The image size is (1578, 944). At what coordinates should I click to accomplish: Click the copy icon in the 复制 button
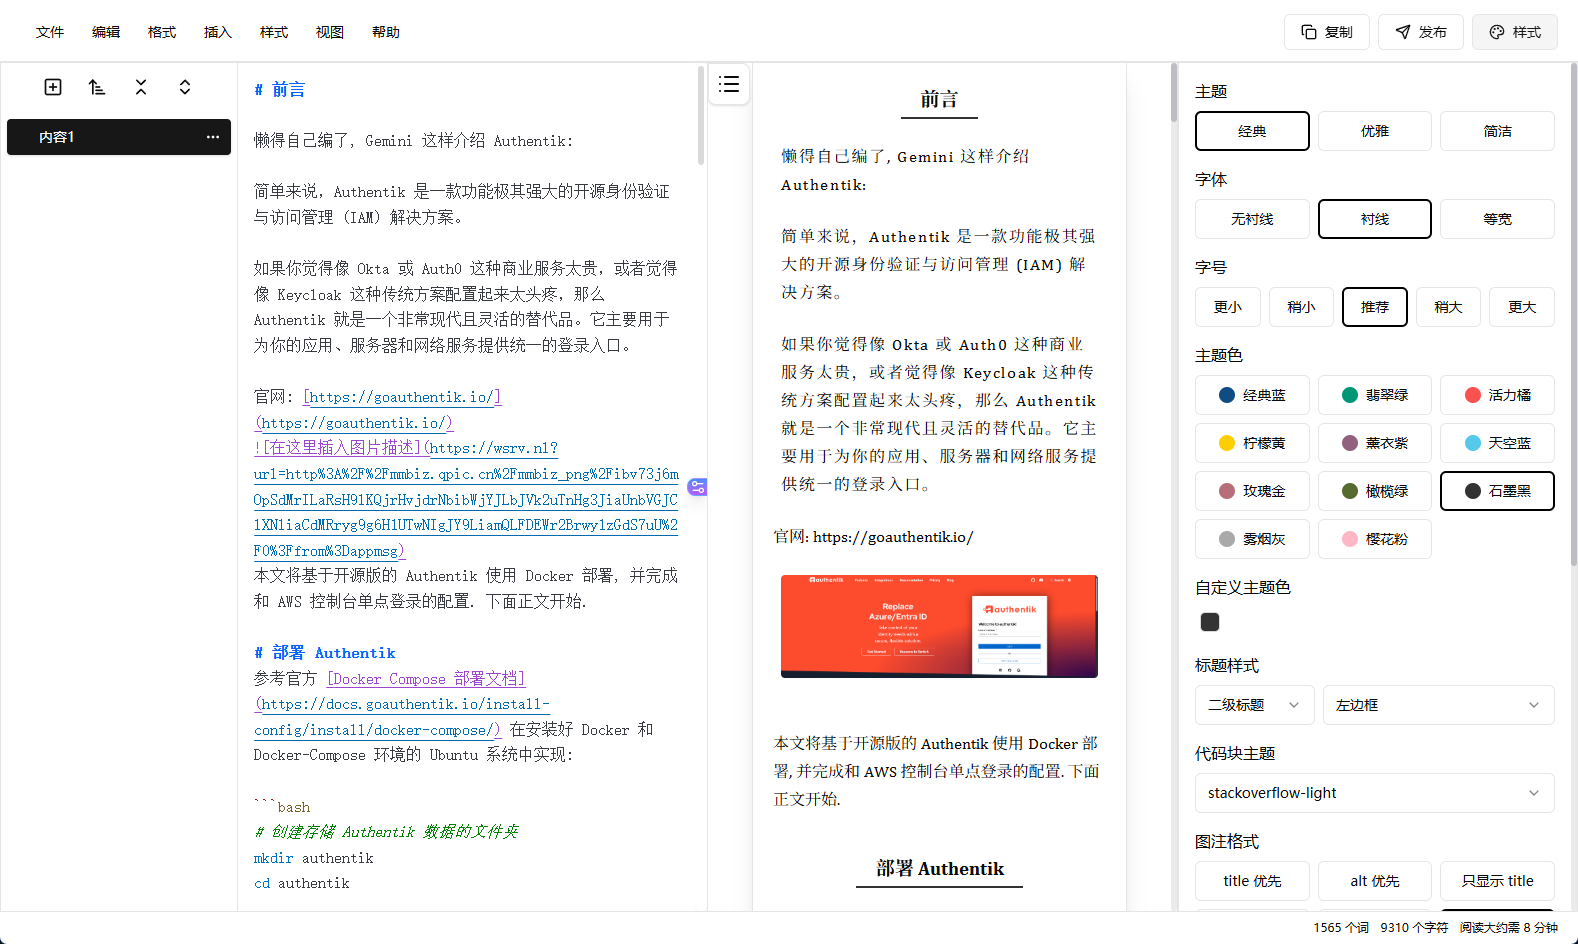coord(1308,32)
